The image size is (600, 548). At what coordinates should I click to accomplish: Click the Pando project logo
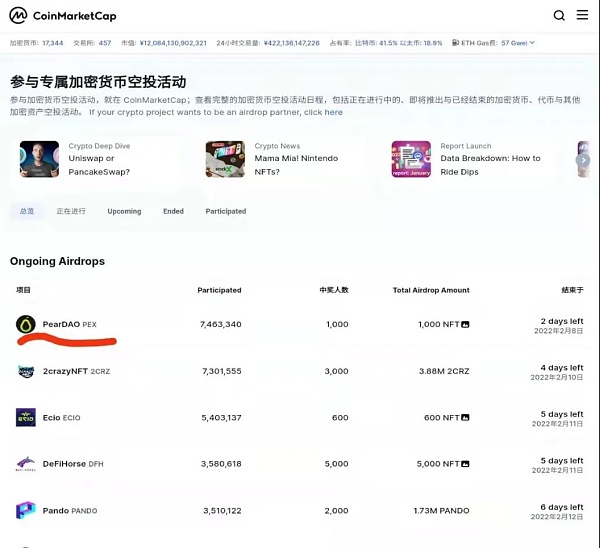click(26, 510)
